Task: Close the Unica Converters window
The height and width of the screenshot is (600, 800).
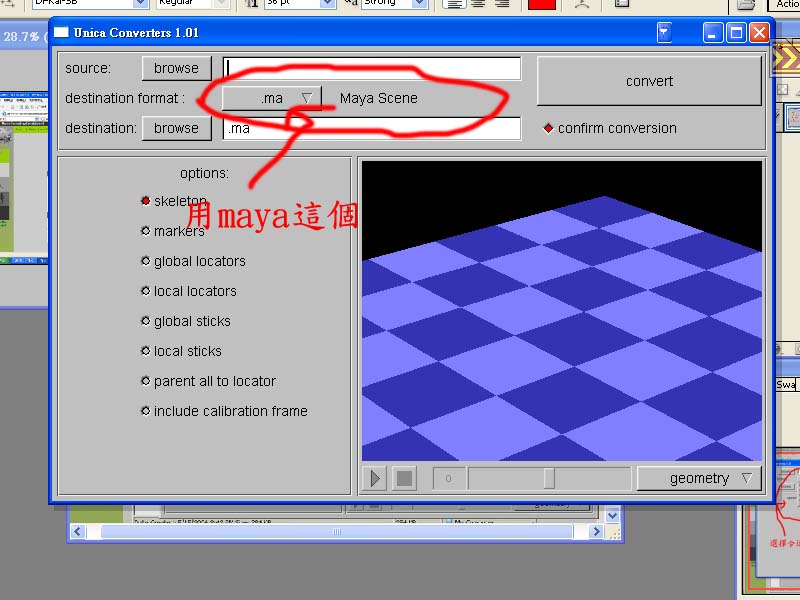Action: (x=759, y=33)
